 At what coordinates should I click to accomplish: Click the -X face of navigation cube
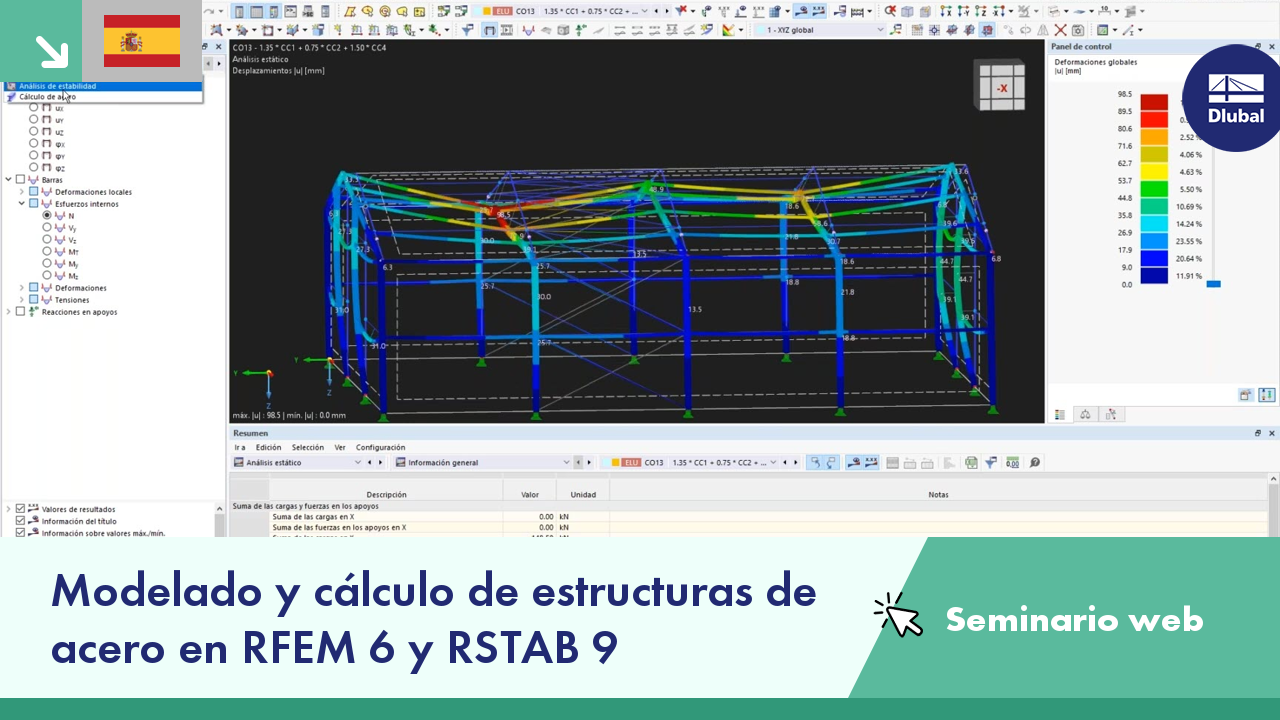pyautogui.click(x=1001, y=88)
